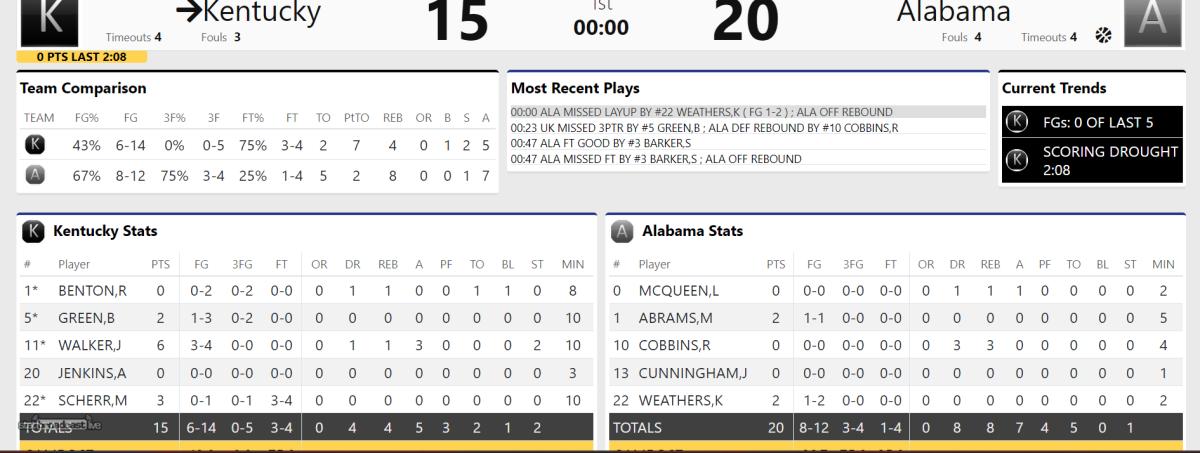Click the FG% header in Team Comparison
The width and height of the screenshot is (1200, 453).
tap(86, 118)
